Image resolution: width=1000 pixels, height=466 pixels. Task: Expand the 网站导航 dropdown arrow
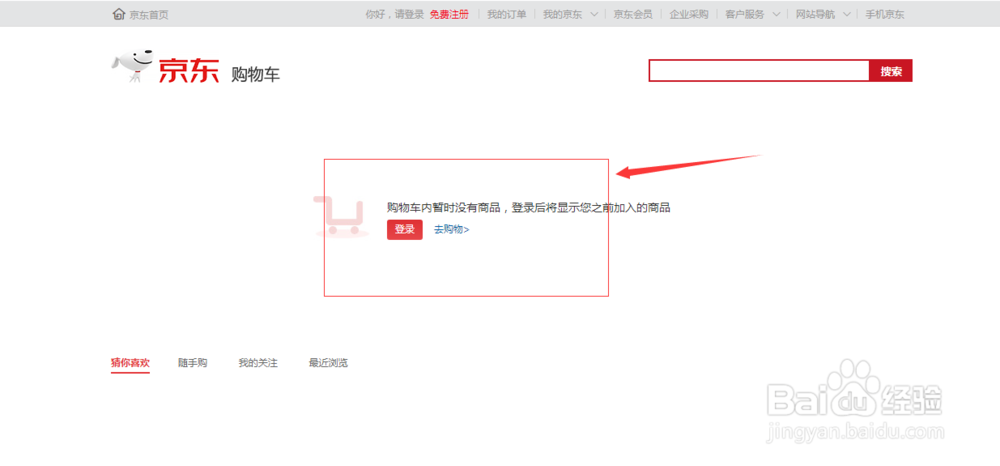tap(846, 14)
